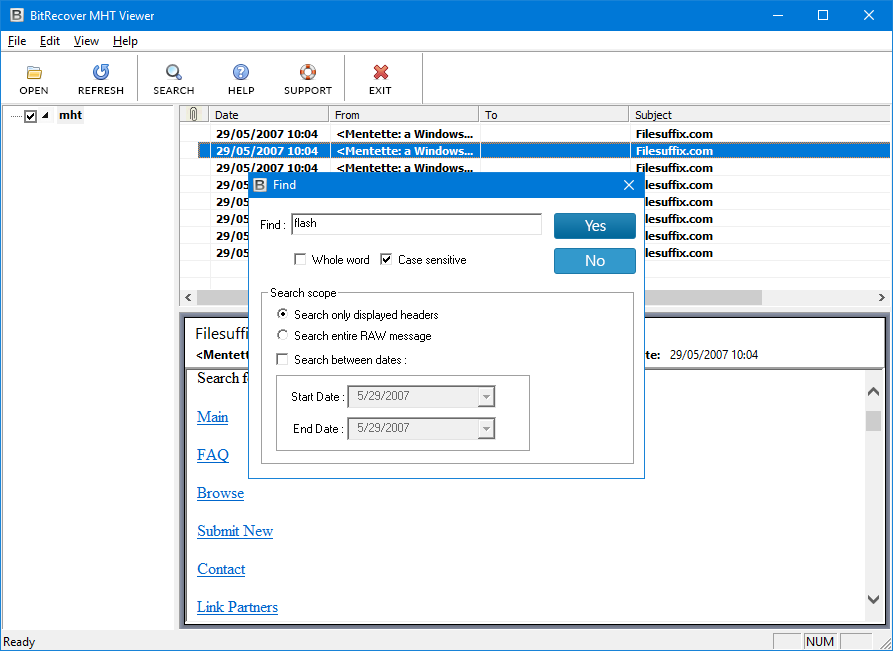This screenshot has width=893, height=651.
Task: Sort by the To column header
Action: point(554,114)
